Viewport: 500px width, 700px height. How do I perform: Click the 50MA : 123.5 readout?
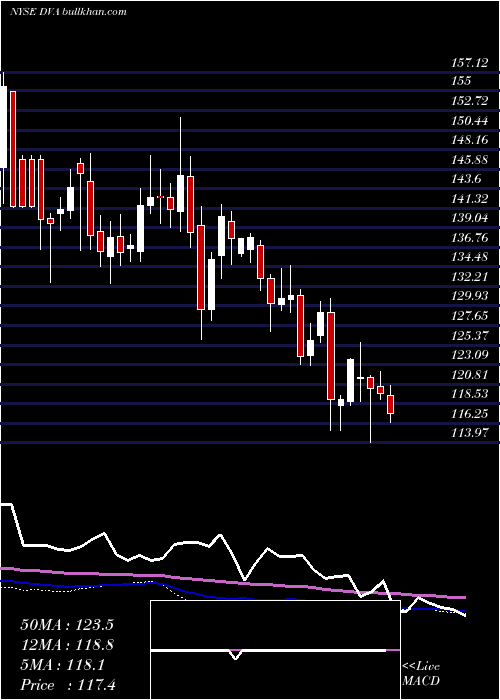[x=67, y=624]
